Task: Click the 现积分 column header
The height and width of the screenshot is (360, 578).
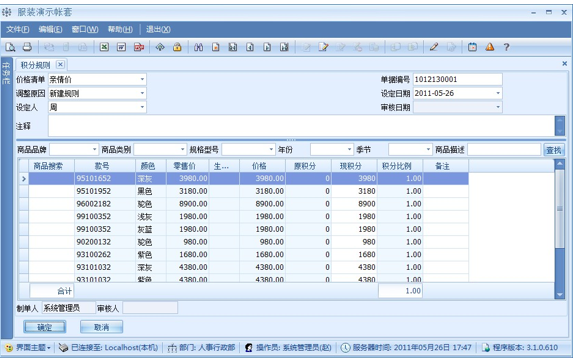Action: (354, 166)
